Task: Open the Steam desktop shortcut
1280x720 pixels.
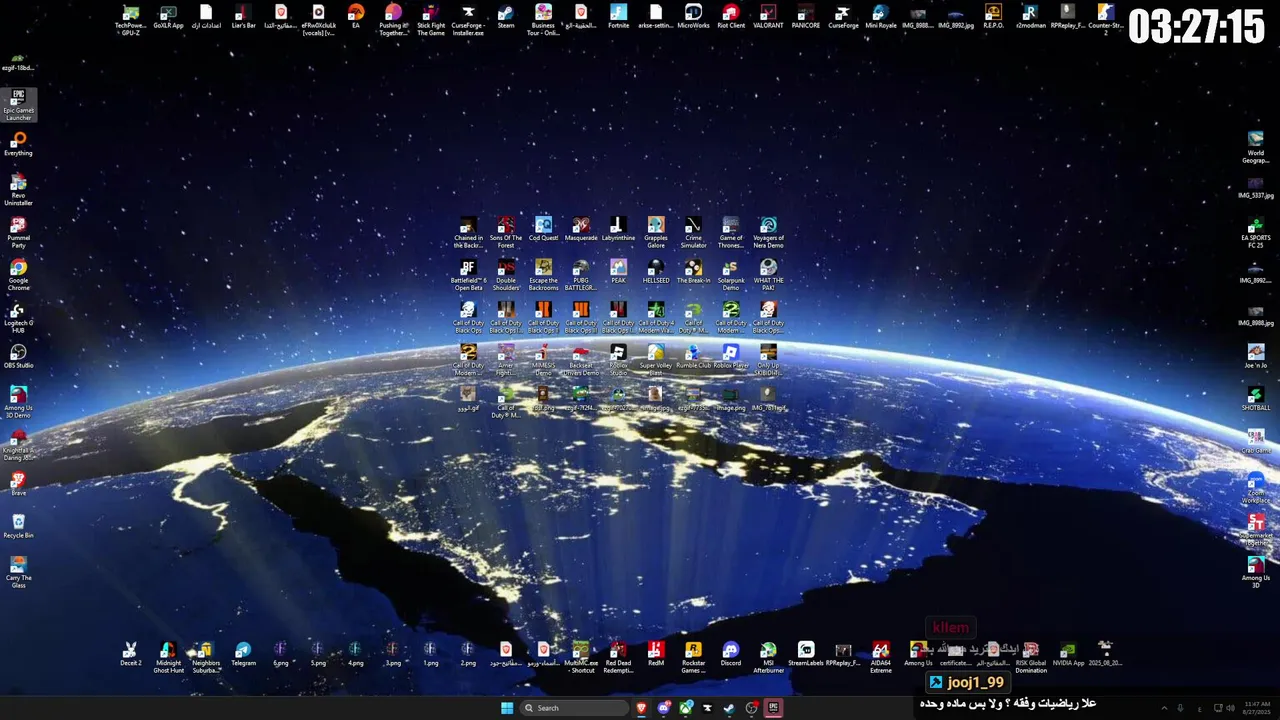Action: [x=506, y=17]
